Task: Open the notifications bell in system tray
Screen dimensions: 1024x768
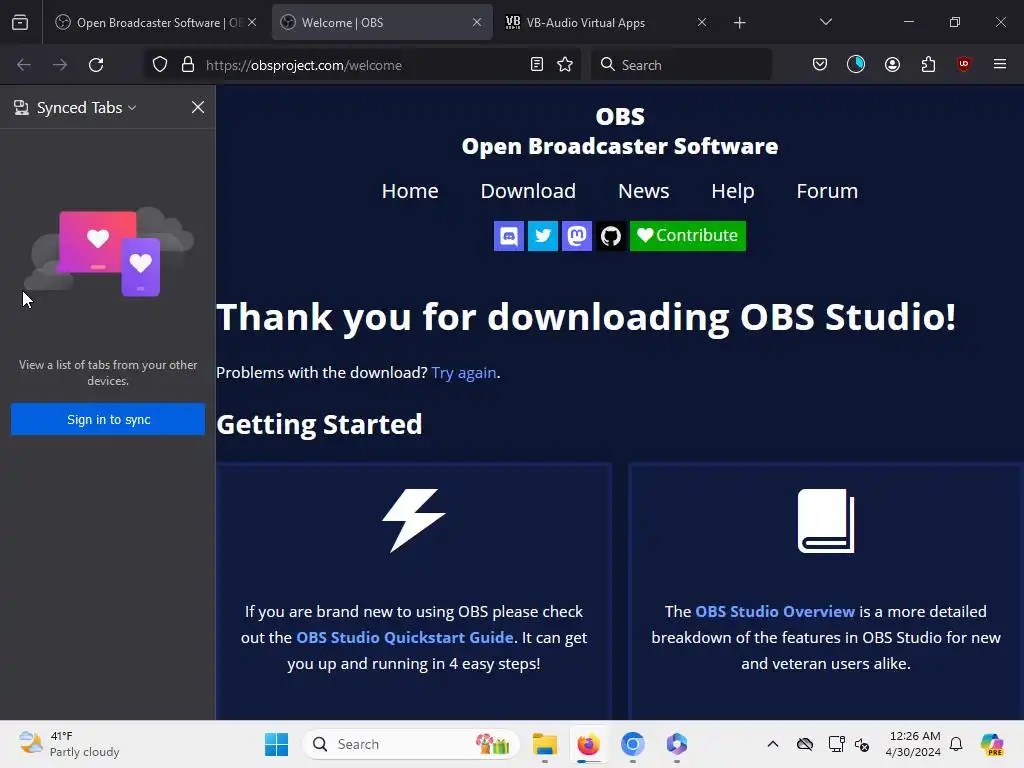Action: (956, 744)
